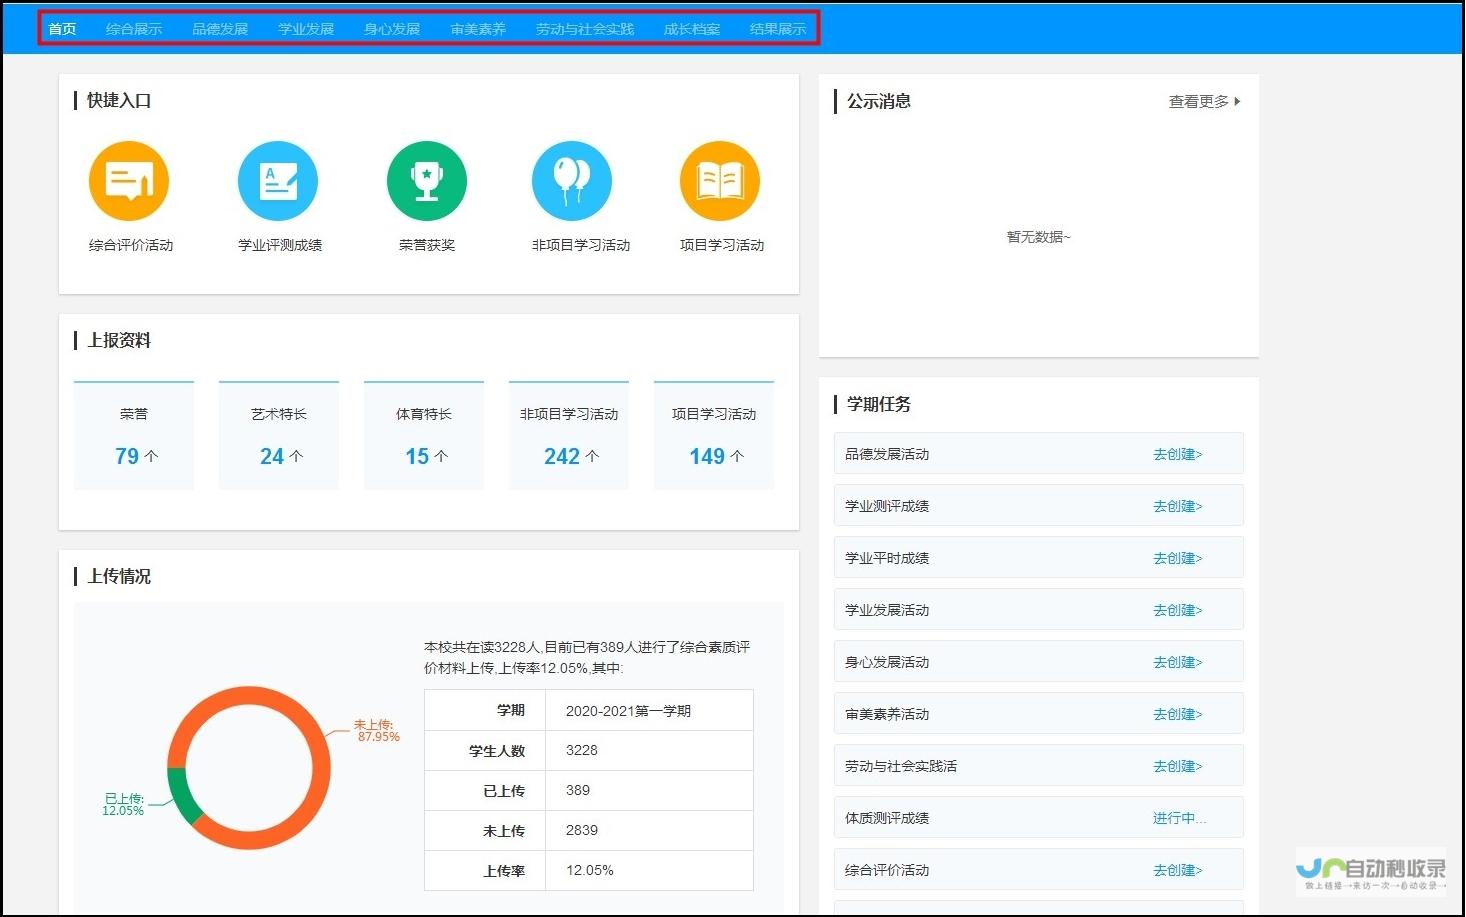Click the 2020-2021第一学期 table cell
Viewport: 1466px width, 917px height.
(x=649, y=711)
